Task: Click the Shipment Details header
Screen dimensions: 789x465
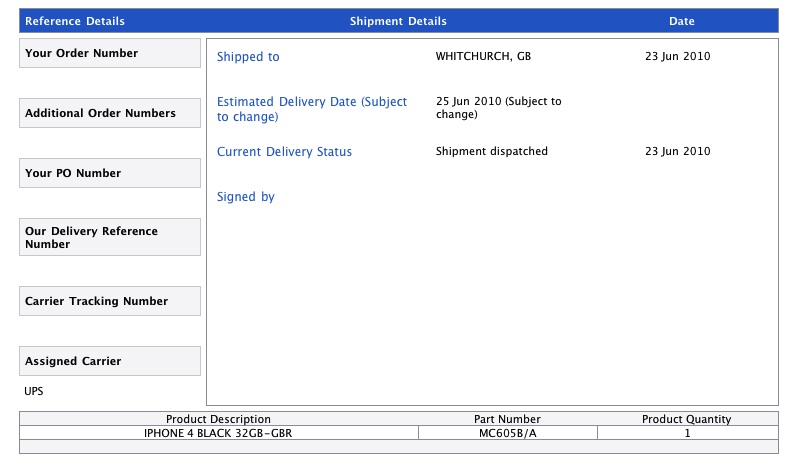Action: [398, 21]
